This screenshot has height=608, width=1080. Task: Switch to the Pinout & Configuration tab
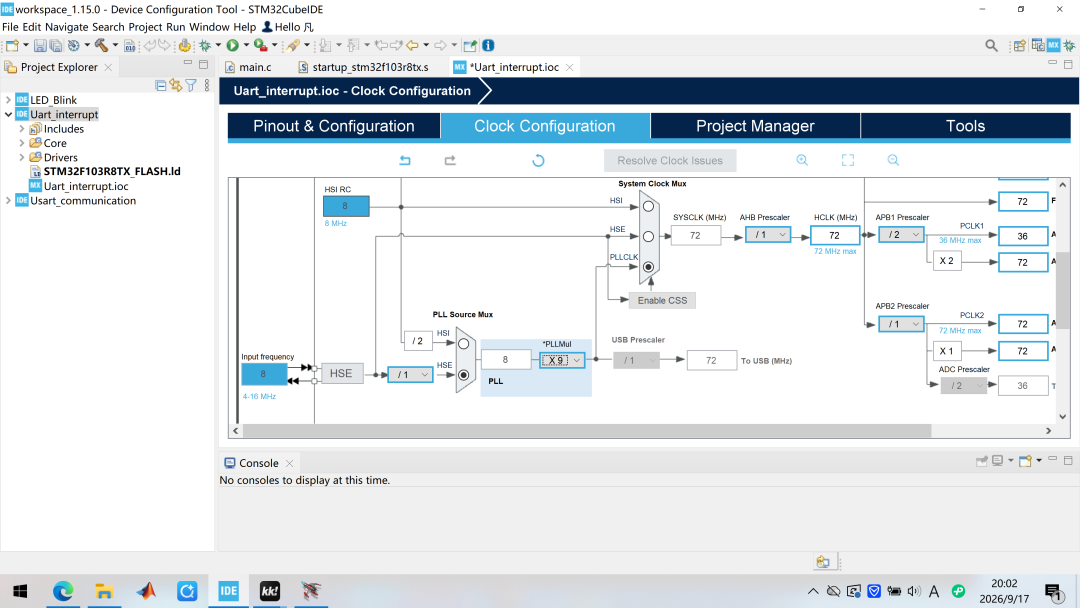(333, 126)
